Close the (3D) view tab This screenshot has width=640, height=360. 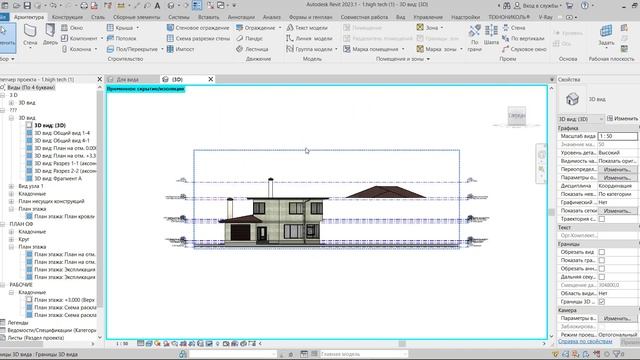point(211,79)
